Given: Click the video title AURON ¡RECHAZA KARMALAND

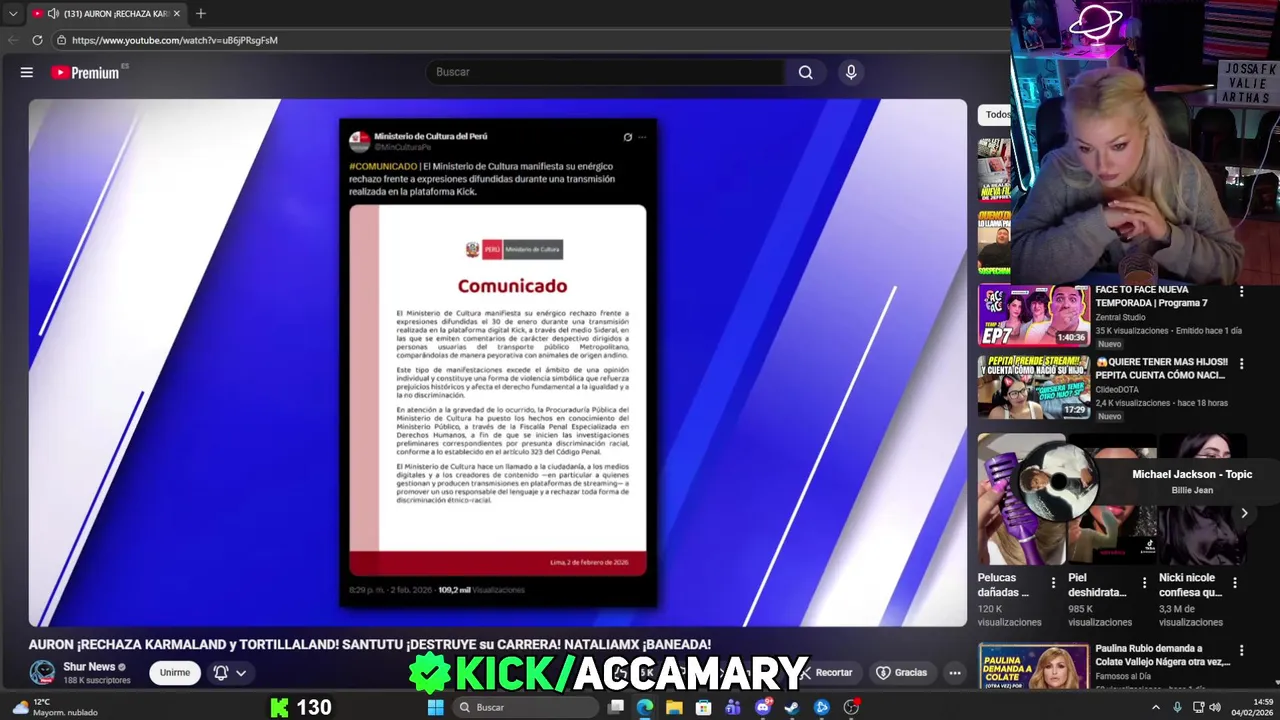Looking at the screenshot, I should 370,645.
